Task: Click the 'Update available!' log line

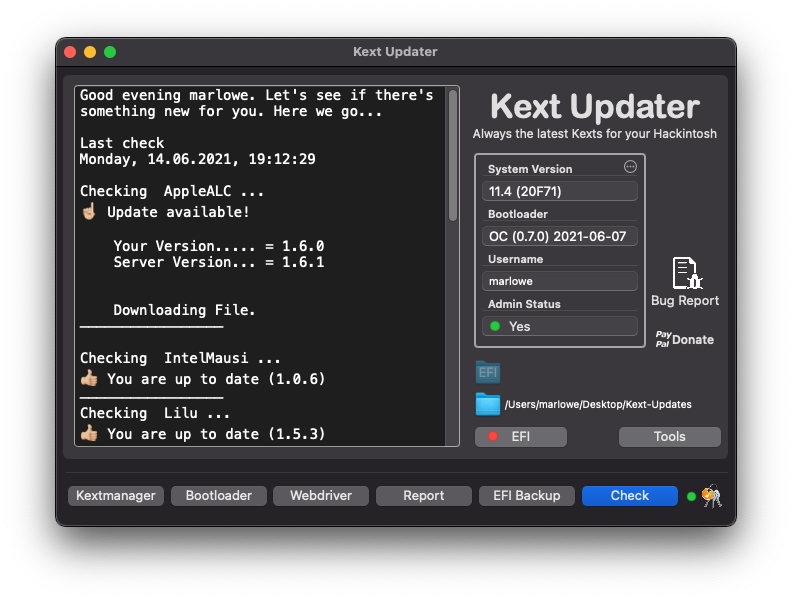Action: (165, 212)
